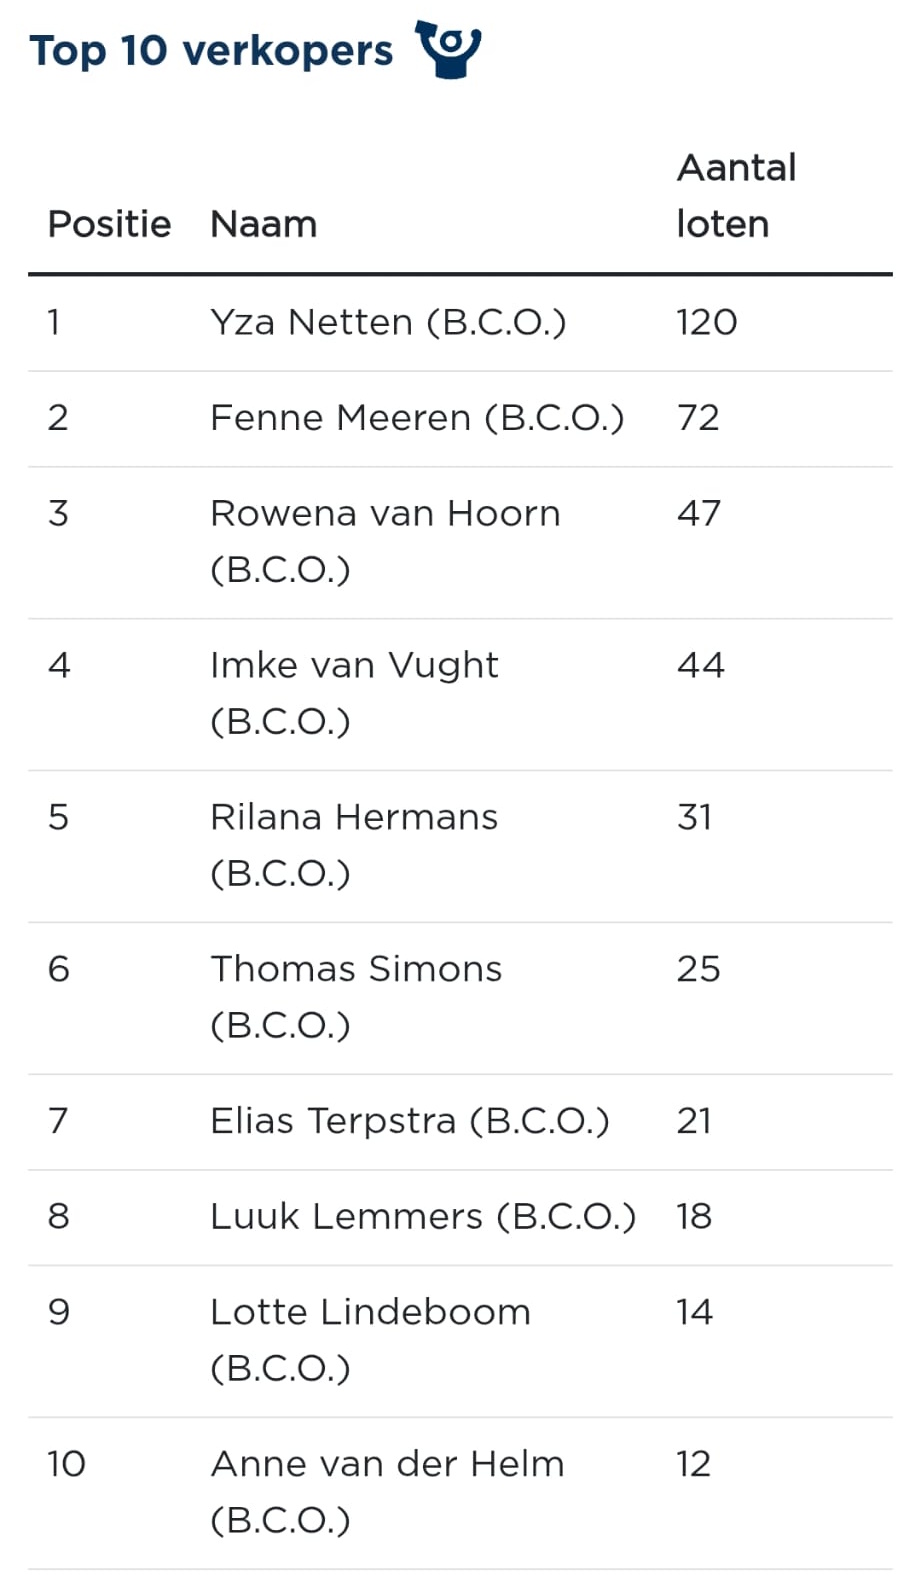The image size is (921, 1578).
Task: Select seller Yza Netten (B.C.O.)
Action: [x=388, y=322]
